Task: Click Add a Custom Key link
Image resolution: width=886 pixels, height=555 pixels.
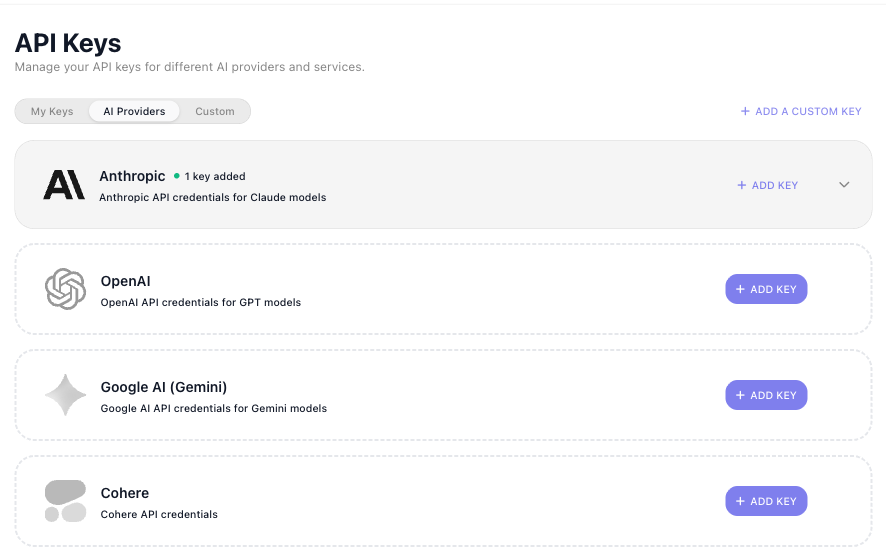Action: tap(801, 111)
